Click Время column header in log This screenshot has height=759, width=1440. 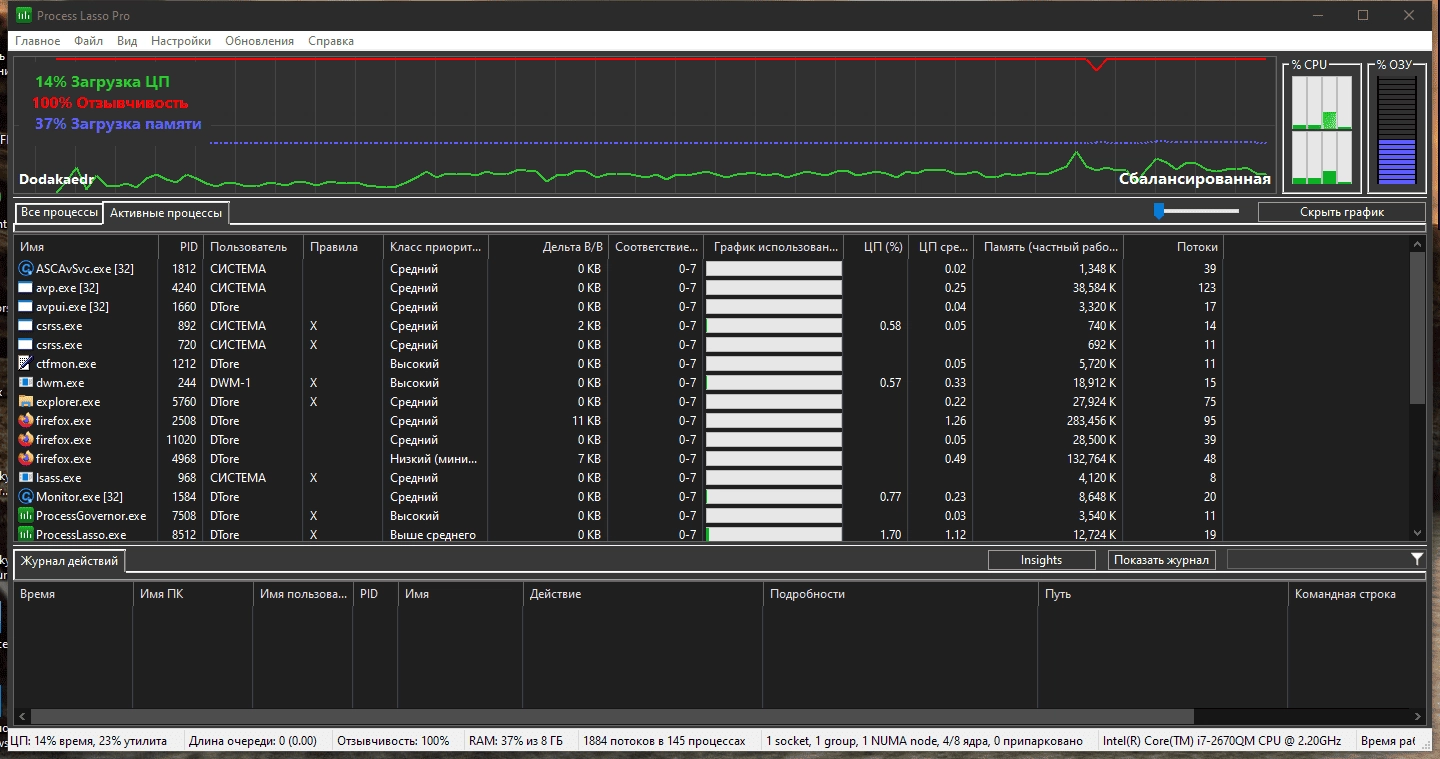(x=73, y=594)
